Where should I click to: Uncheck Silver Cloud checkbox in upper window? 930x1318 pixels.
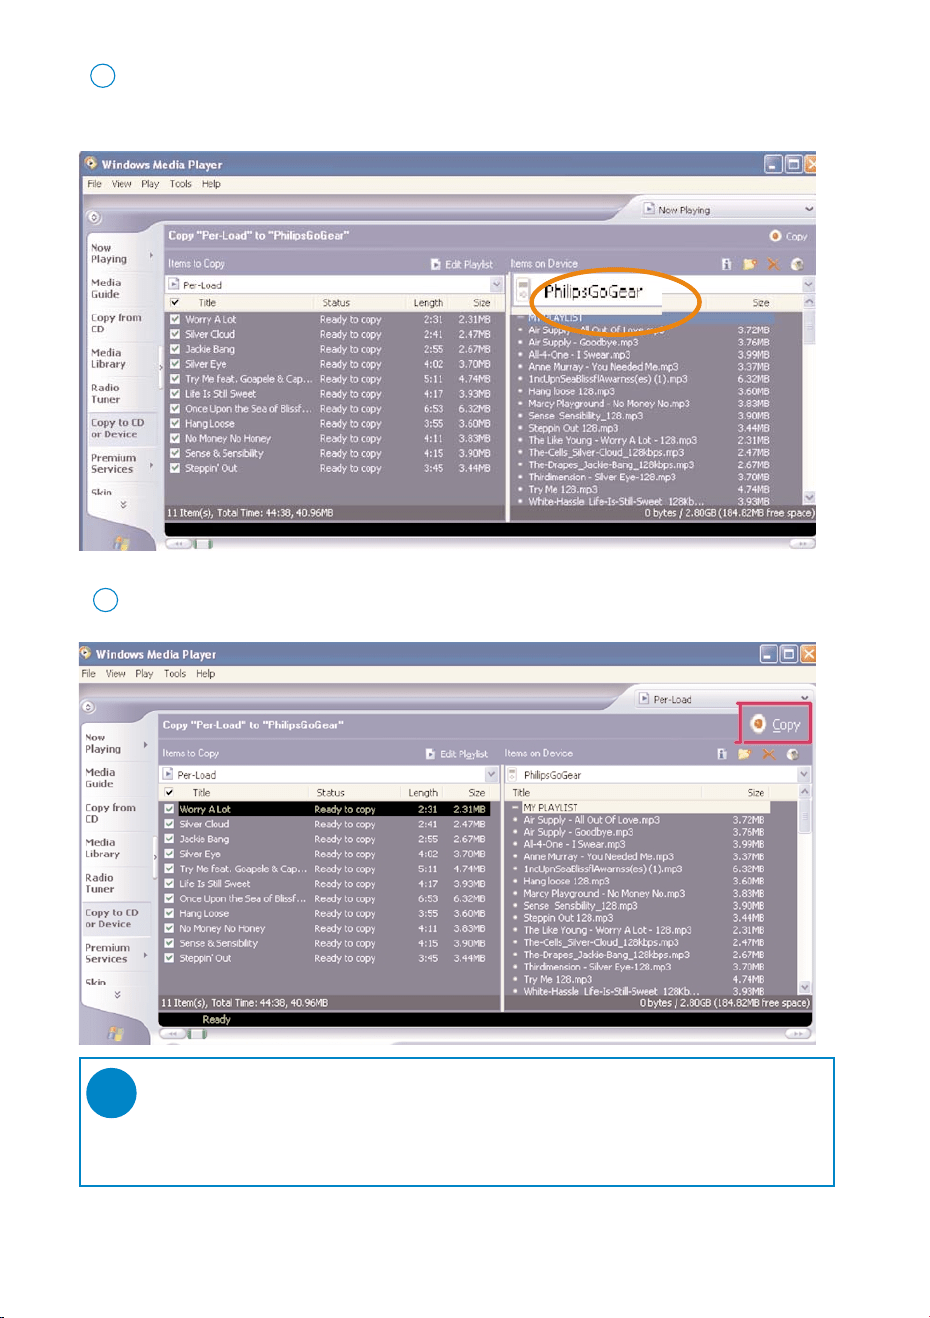point(175,335)
